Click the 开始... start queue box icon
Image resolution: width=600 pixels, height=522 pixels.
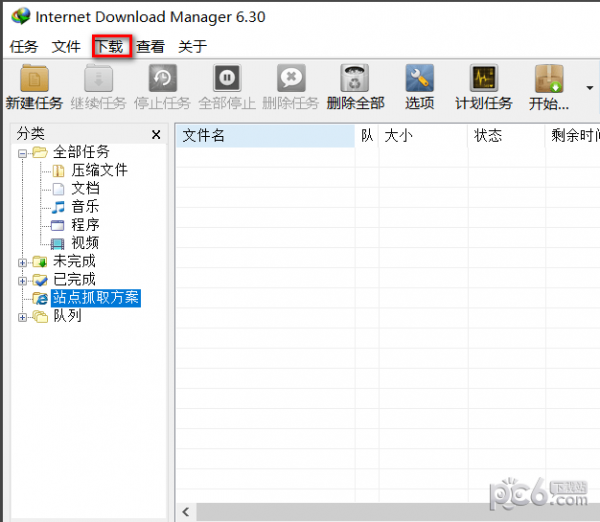point(549,78)
